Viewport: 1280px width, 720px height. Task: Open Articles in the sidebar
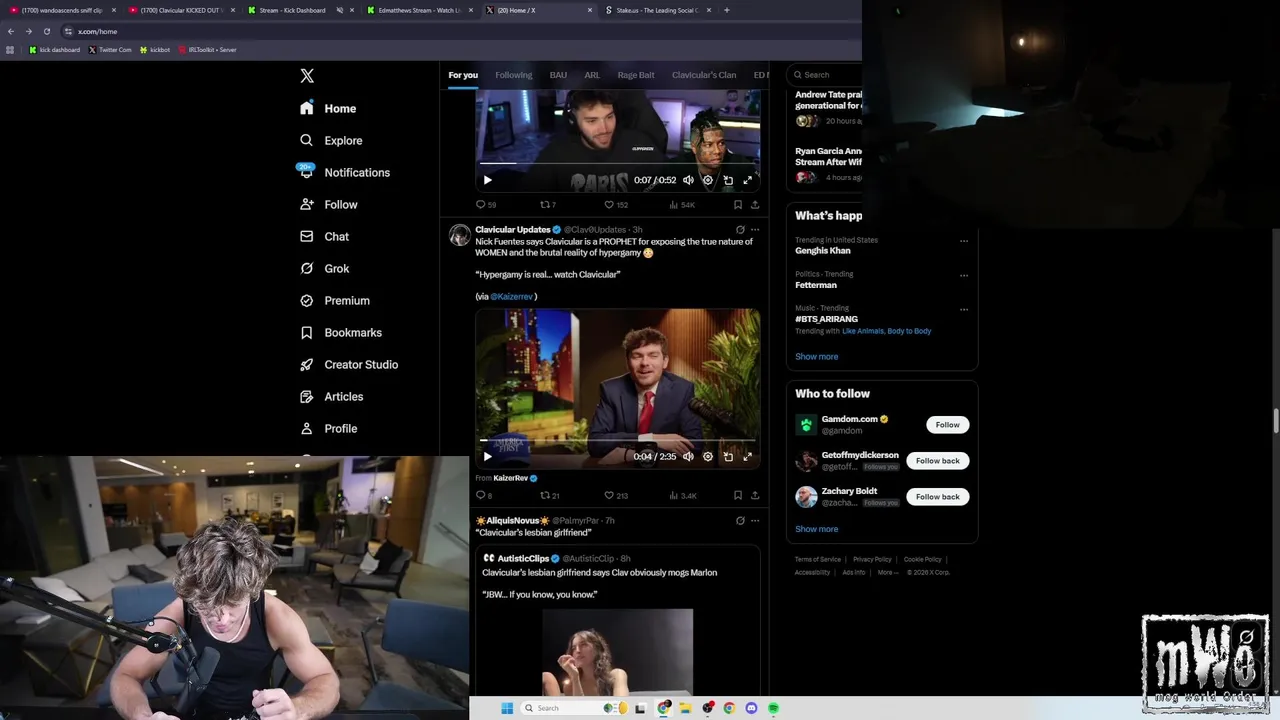tap(332, 396)
